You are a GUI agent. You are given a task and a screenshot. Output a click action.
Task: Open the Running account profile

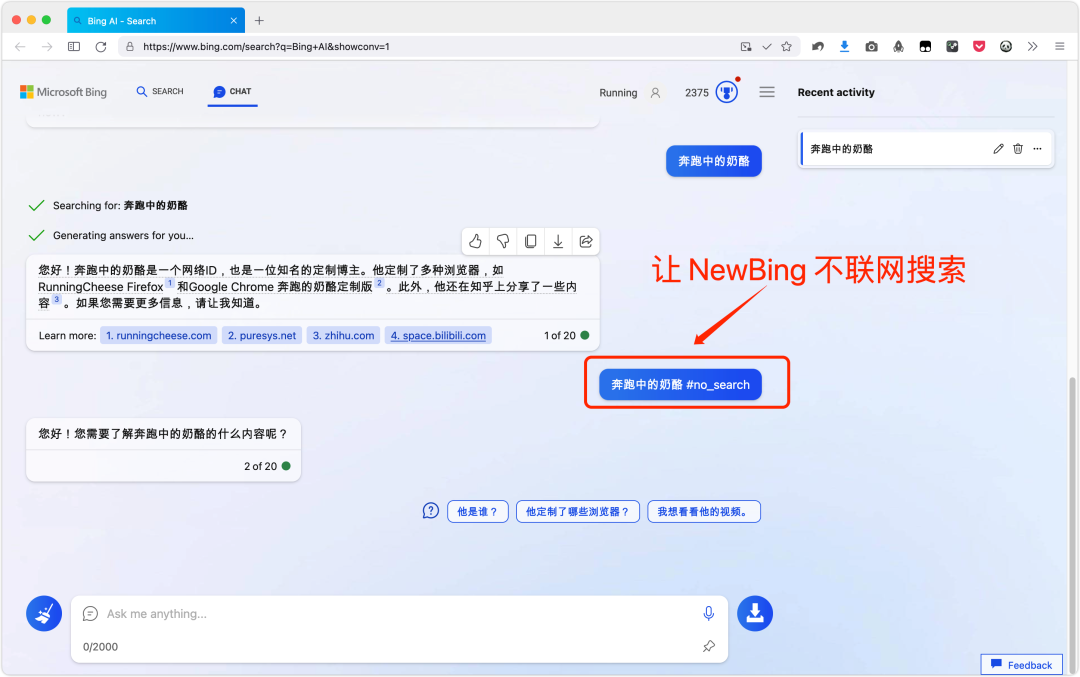coord(630,92)
